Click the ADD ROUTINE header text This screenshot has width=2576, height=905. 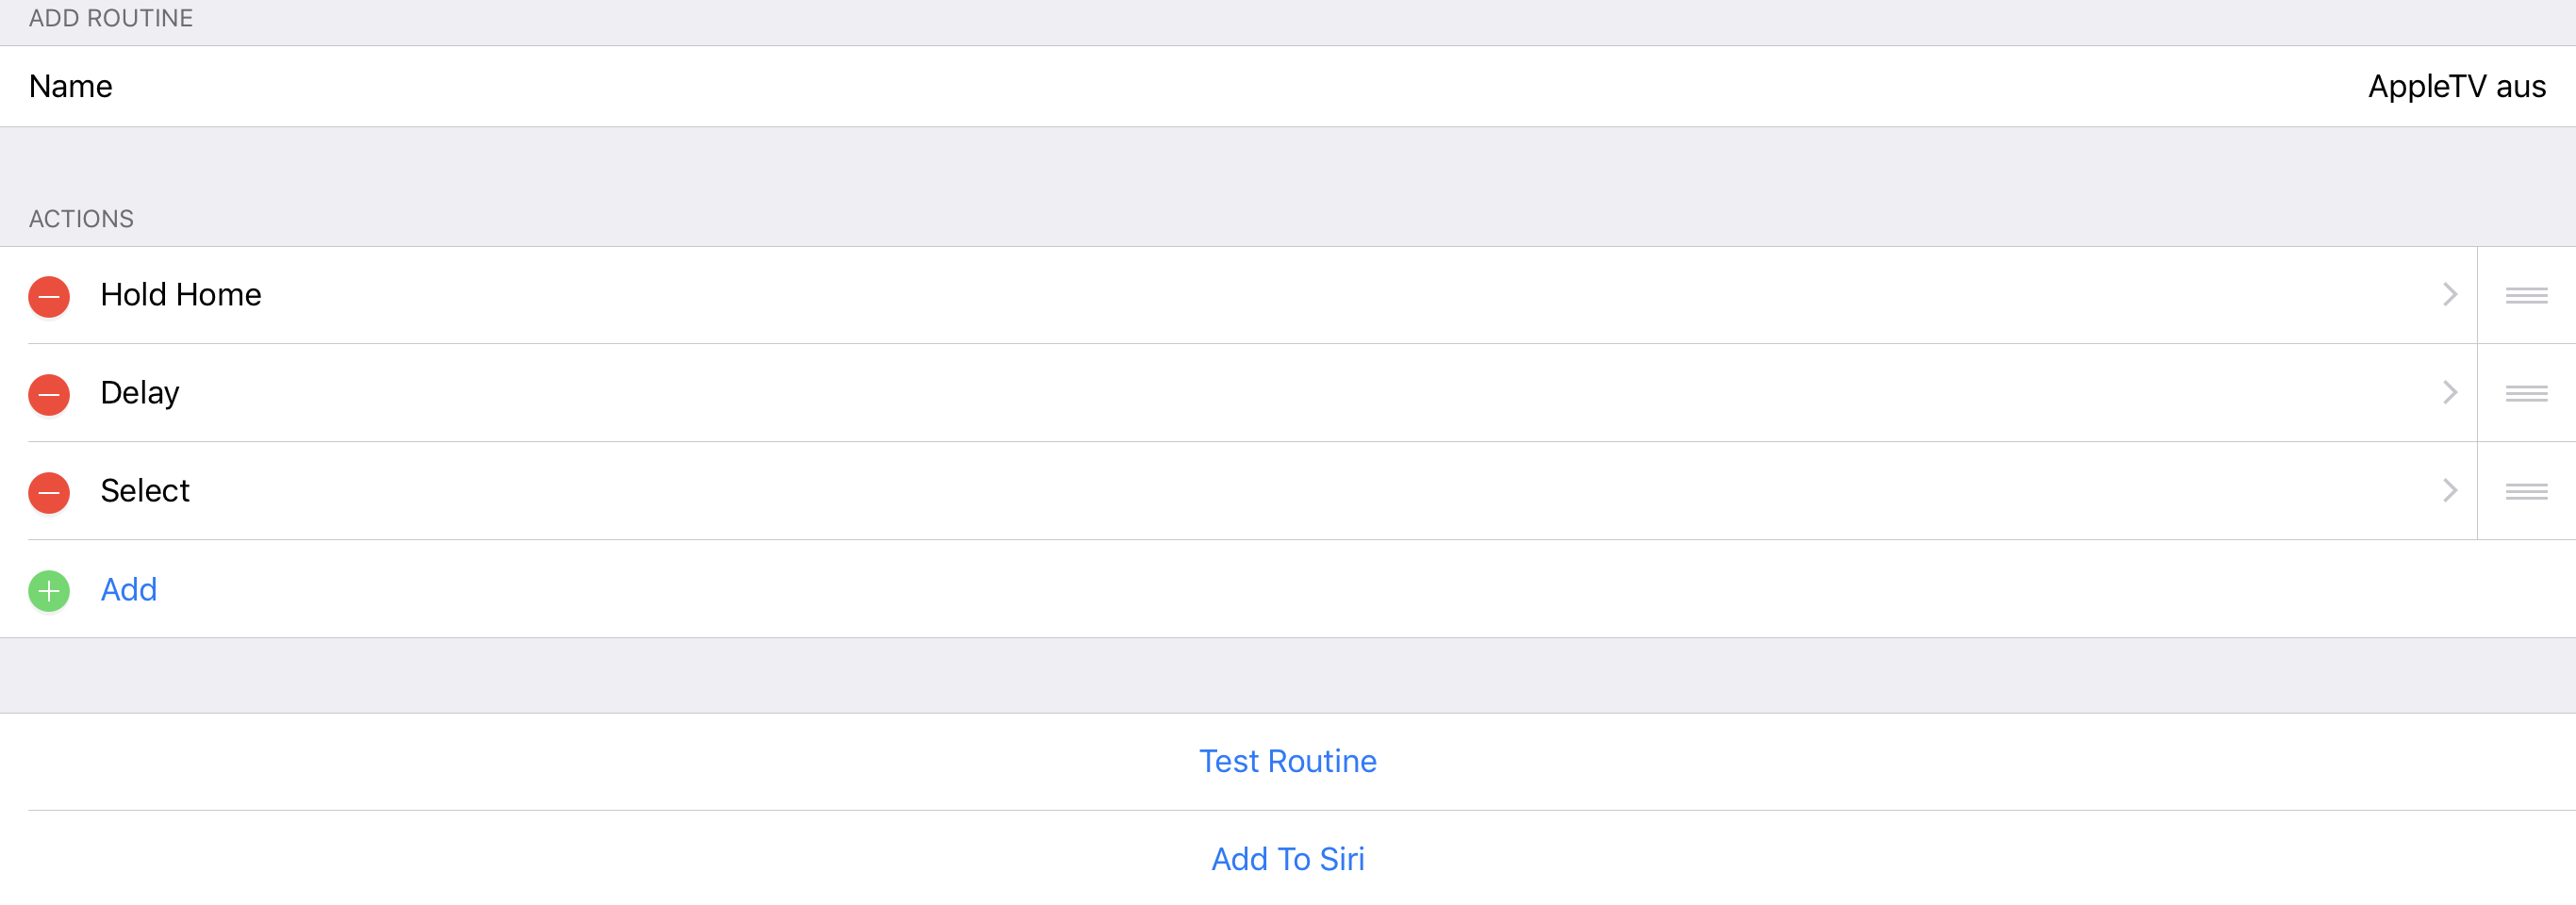click(x=111, y=18)
